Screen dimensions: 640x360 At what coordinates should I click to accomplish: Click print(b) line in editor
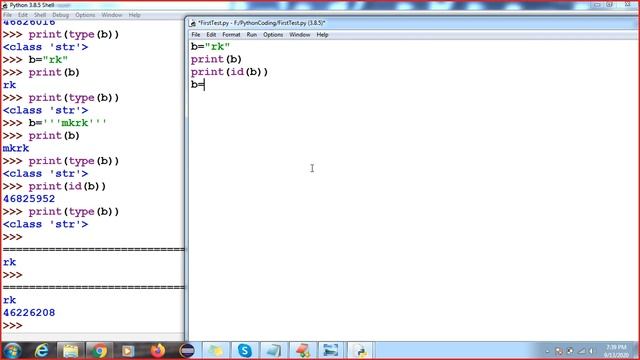coord(216,59)
